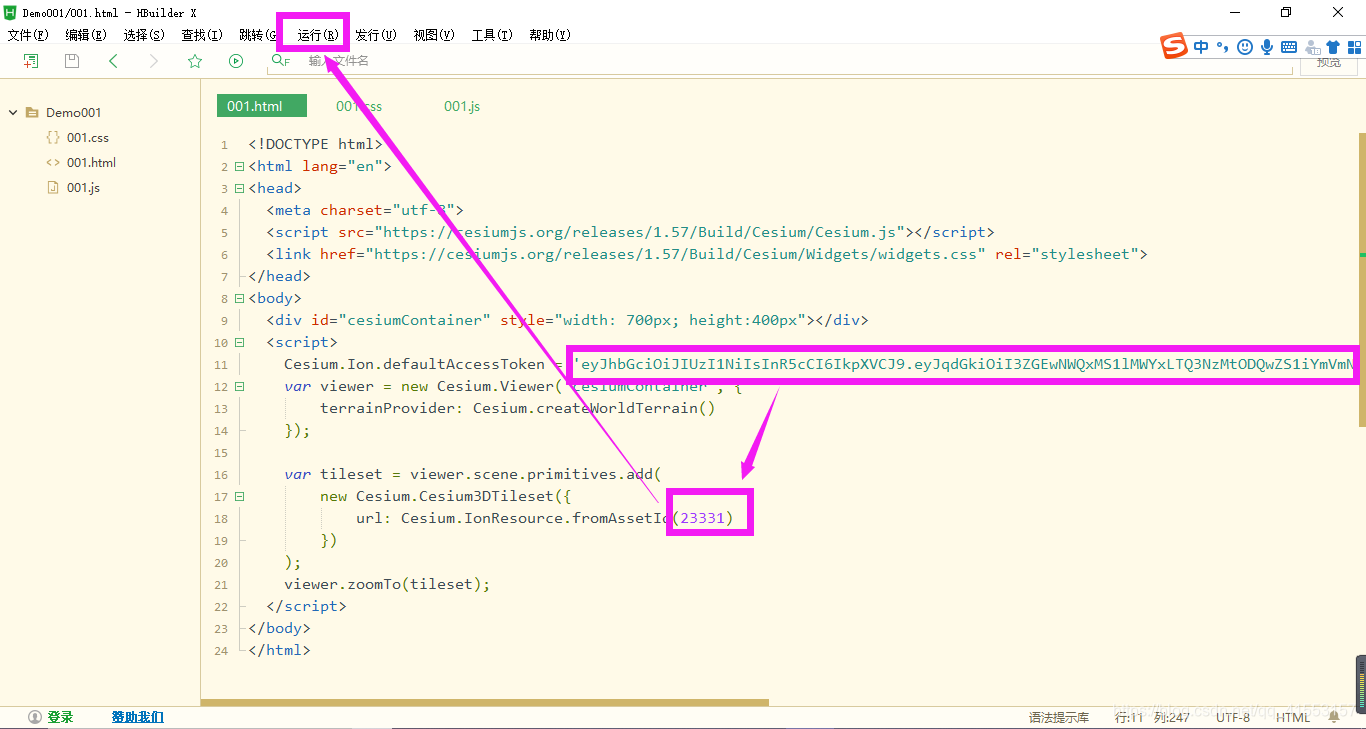Image resolution: width=1366 pixels, height=729 pixels.
Task: Click the save floppy disk icon
Action: [72, 61]
